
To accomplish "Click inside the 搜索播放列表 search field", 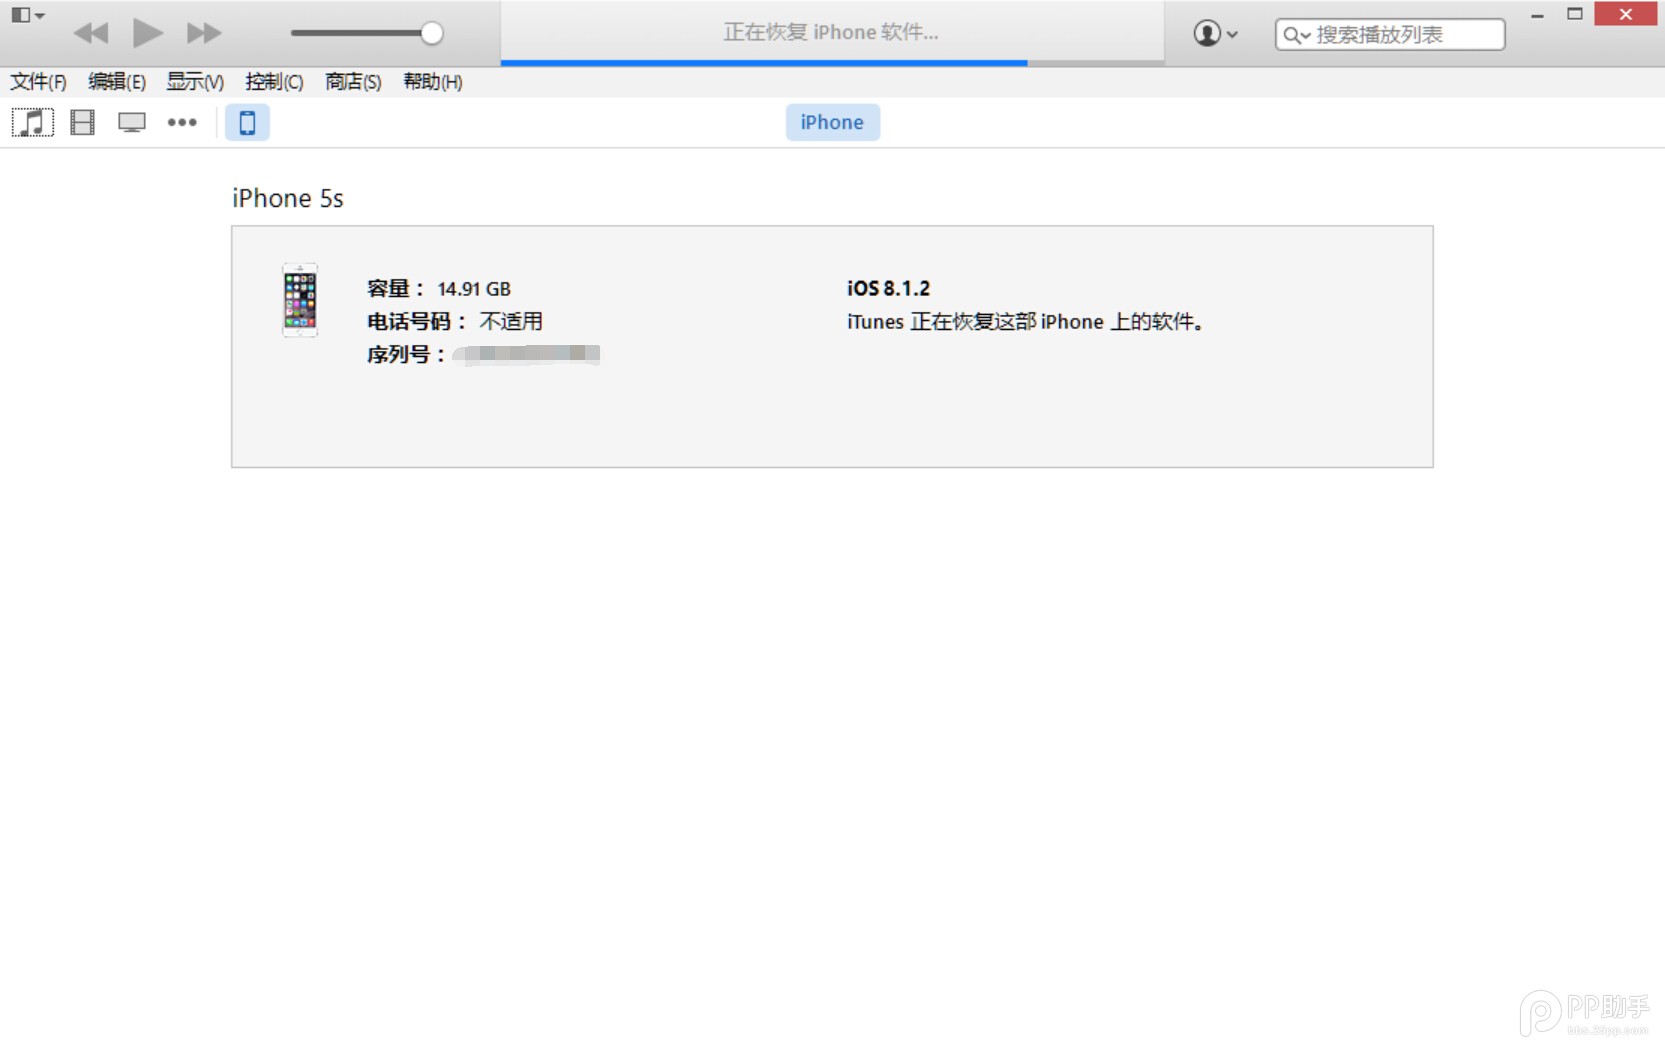I will pos(1400,33).
